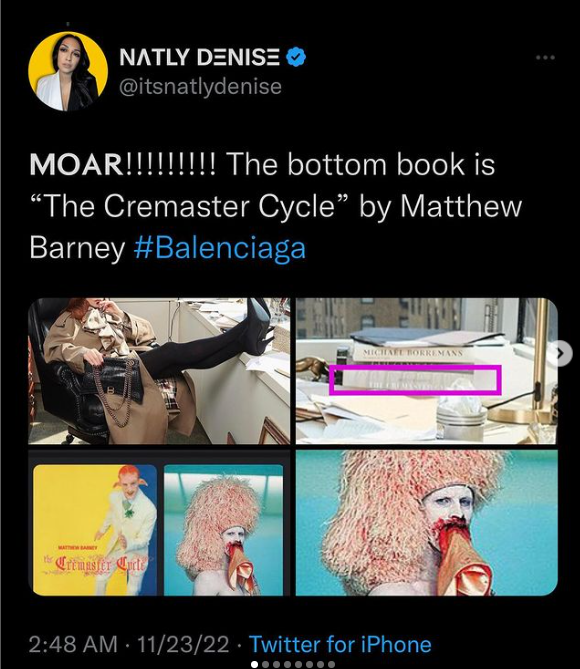Screen dimensions: 580x669
Task: Go to next slide with the chevron arrow
Action: [x=562, y=353]
